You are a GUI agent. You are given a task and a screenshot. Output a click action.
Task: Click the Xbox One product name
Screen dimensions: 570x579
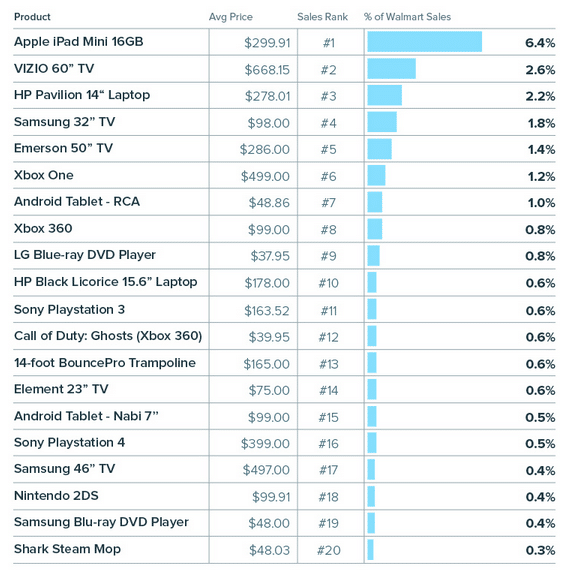44,175
